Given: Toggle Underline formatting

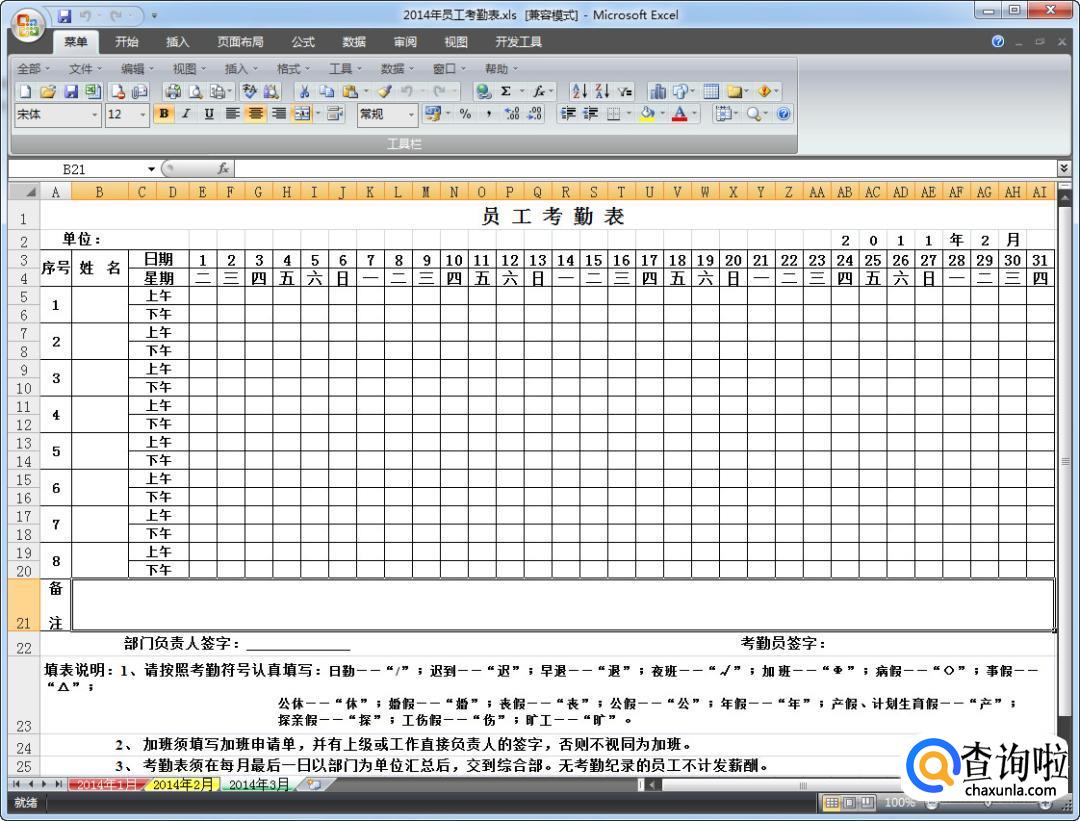Looking at the screenshot, I should pos(209,114).
